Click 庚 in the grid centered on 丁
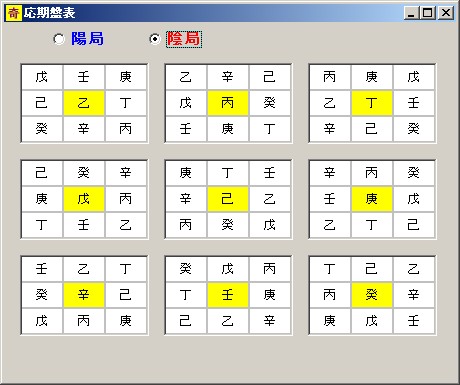This screenshot has height=385, width=460. click(372, 77)
